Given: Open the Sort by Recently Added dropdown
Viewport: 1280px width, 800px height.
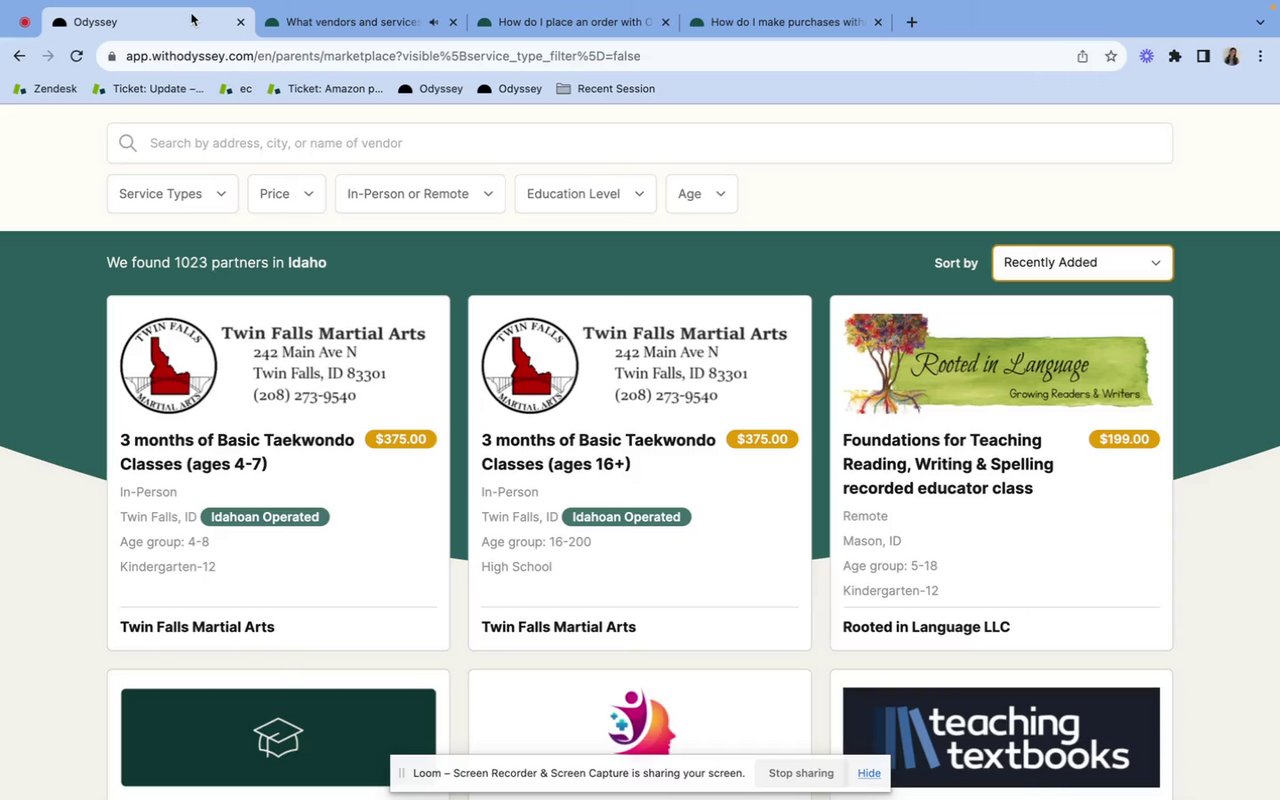Looking at the screenshot, I should pyautogui.click(x=1082, y=263).
